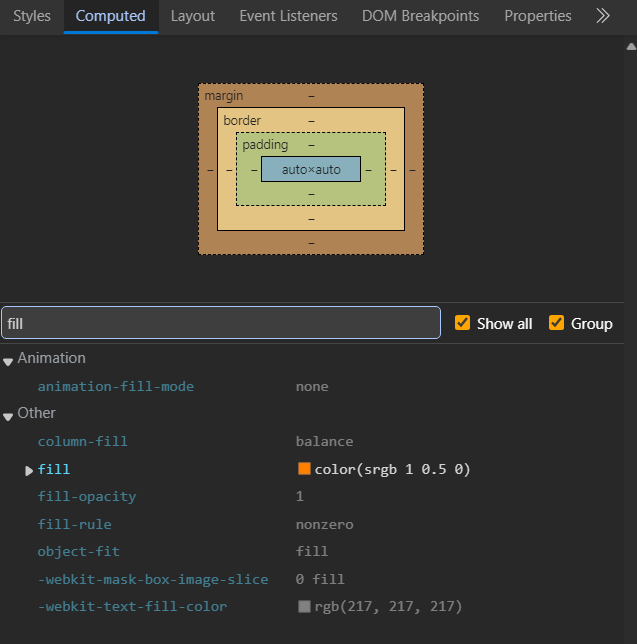Open the Event Listeners tab
Viewport: 637px width, 644px height.
click(x=288, y=16)
